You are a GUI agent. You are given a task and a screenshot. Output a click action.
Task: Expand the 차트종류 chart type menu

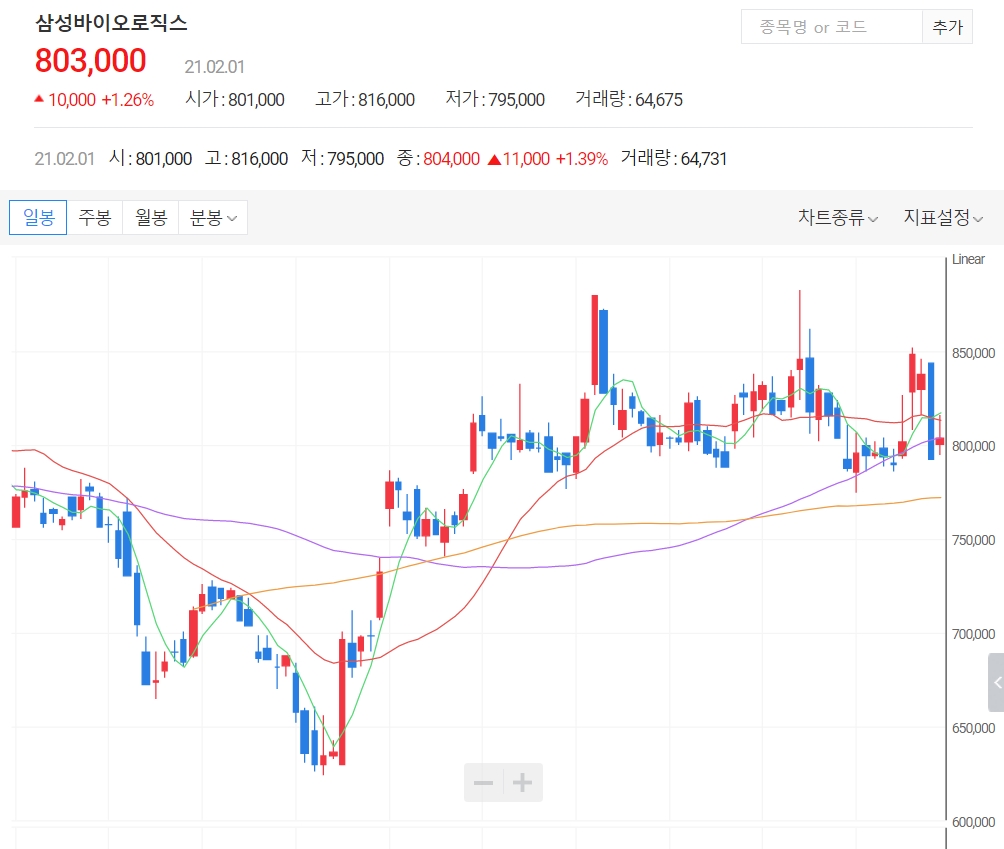coord(838,218)
